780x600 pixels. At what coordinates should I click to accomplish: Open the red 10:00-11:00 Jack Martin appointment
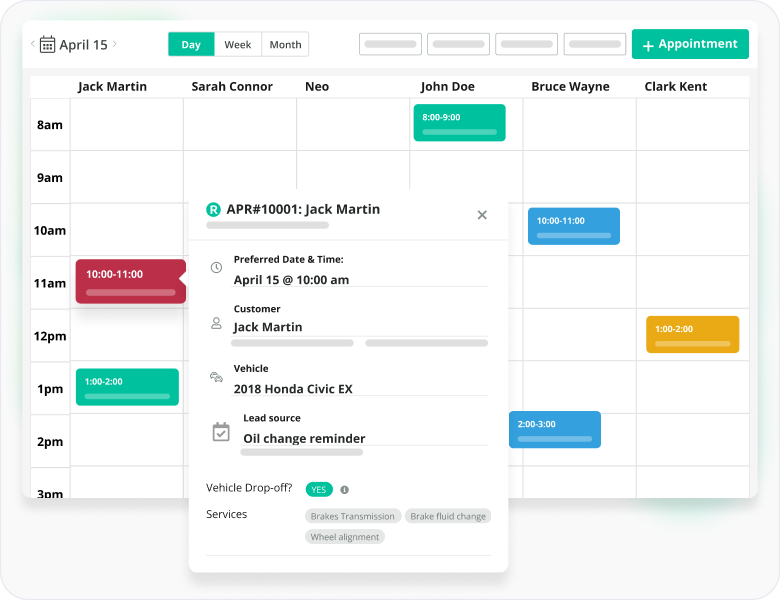pos(130,282)
